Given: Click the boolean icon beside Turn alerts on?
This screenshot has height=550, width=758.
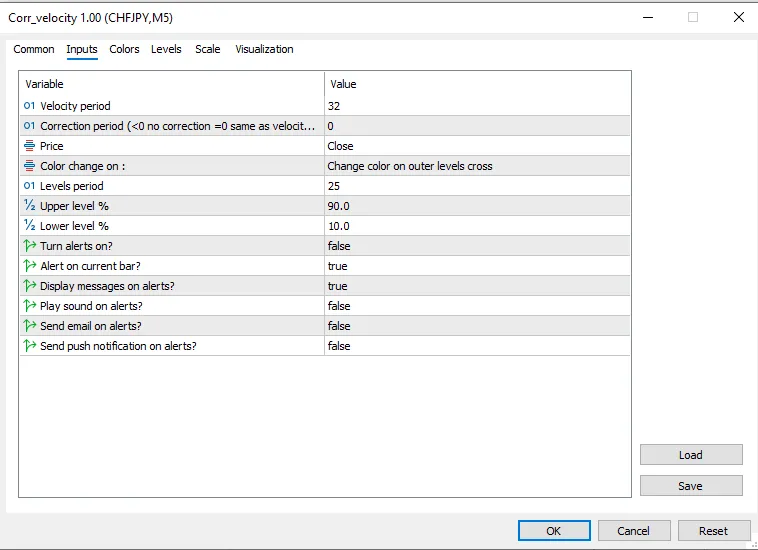Looking at the screenshot, I should [x=29, y=246].
